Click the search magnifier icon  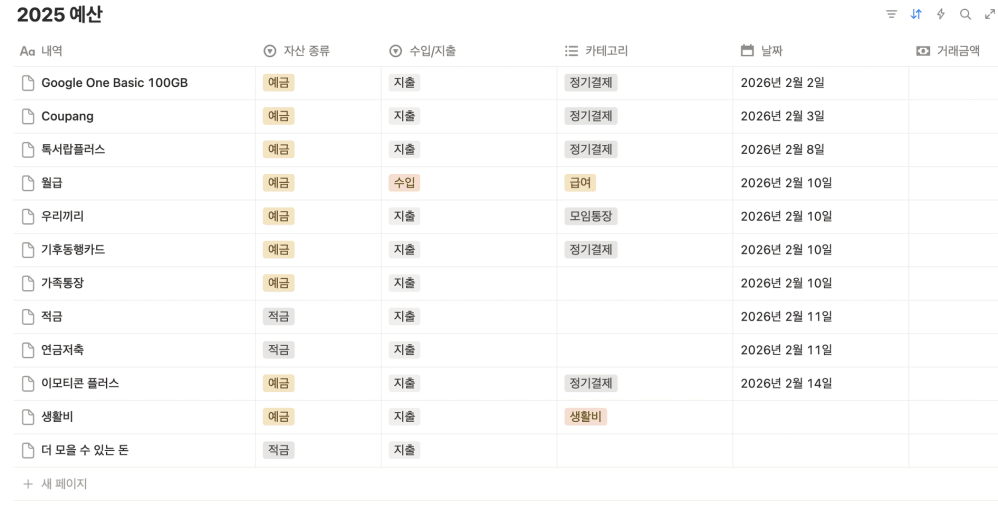tap(966, 15)
